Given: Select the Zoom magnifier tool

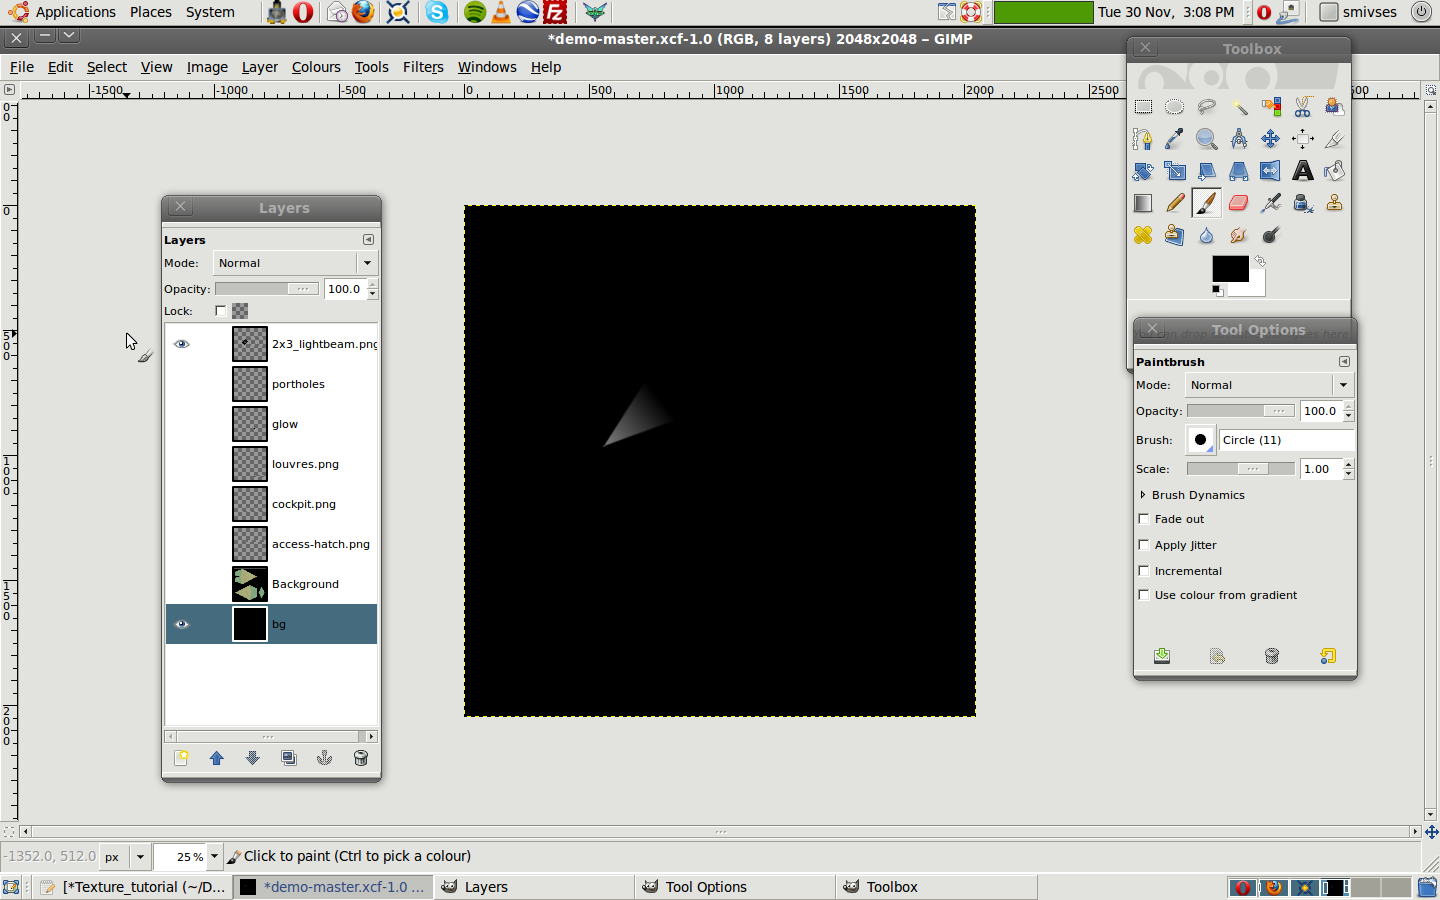Looking at the screenshot, I should pos(1207,139).
